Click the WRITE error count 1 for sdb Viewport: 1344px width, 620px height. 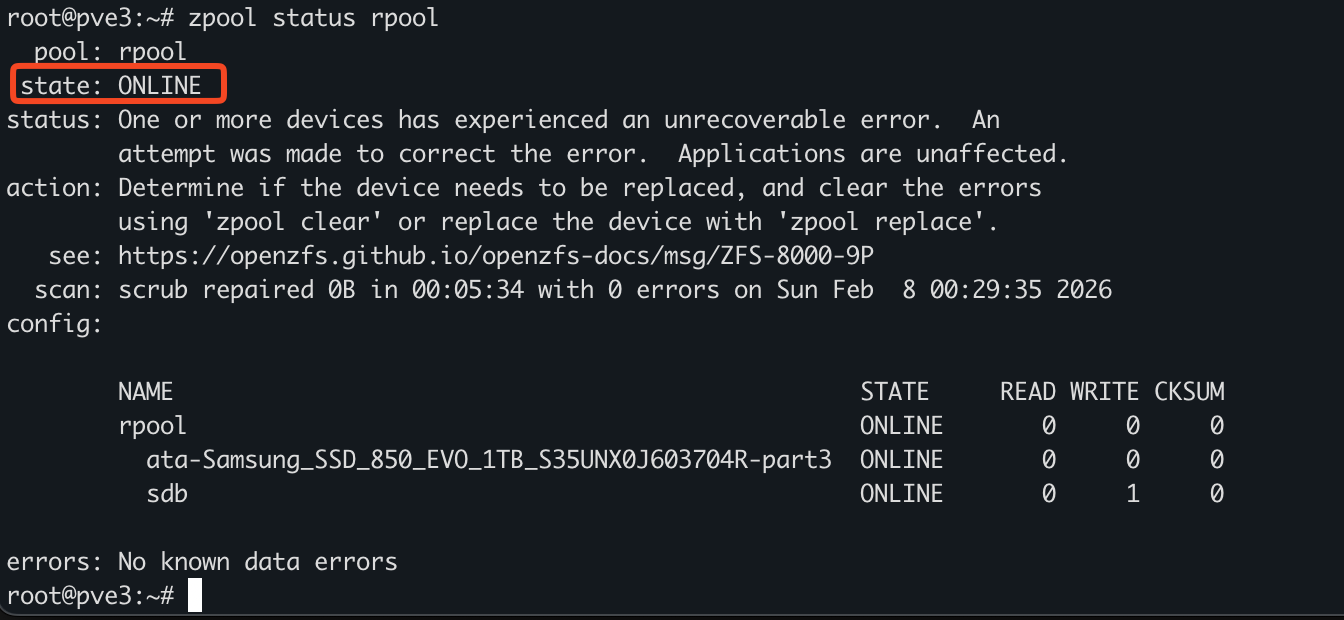[x=1132, y=494]
